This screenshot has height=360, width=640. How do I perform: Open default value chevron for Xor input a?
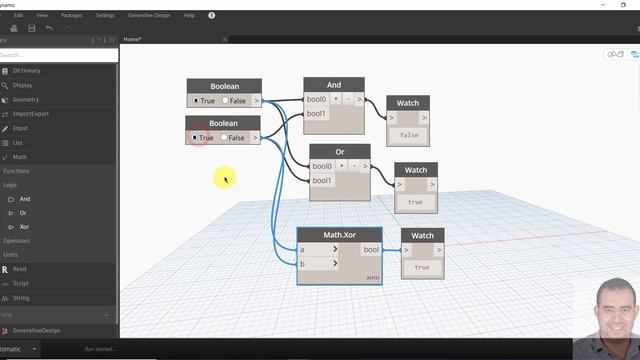click(335, 249)
